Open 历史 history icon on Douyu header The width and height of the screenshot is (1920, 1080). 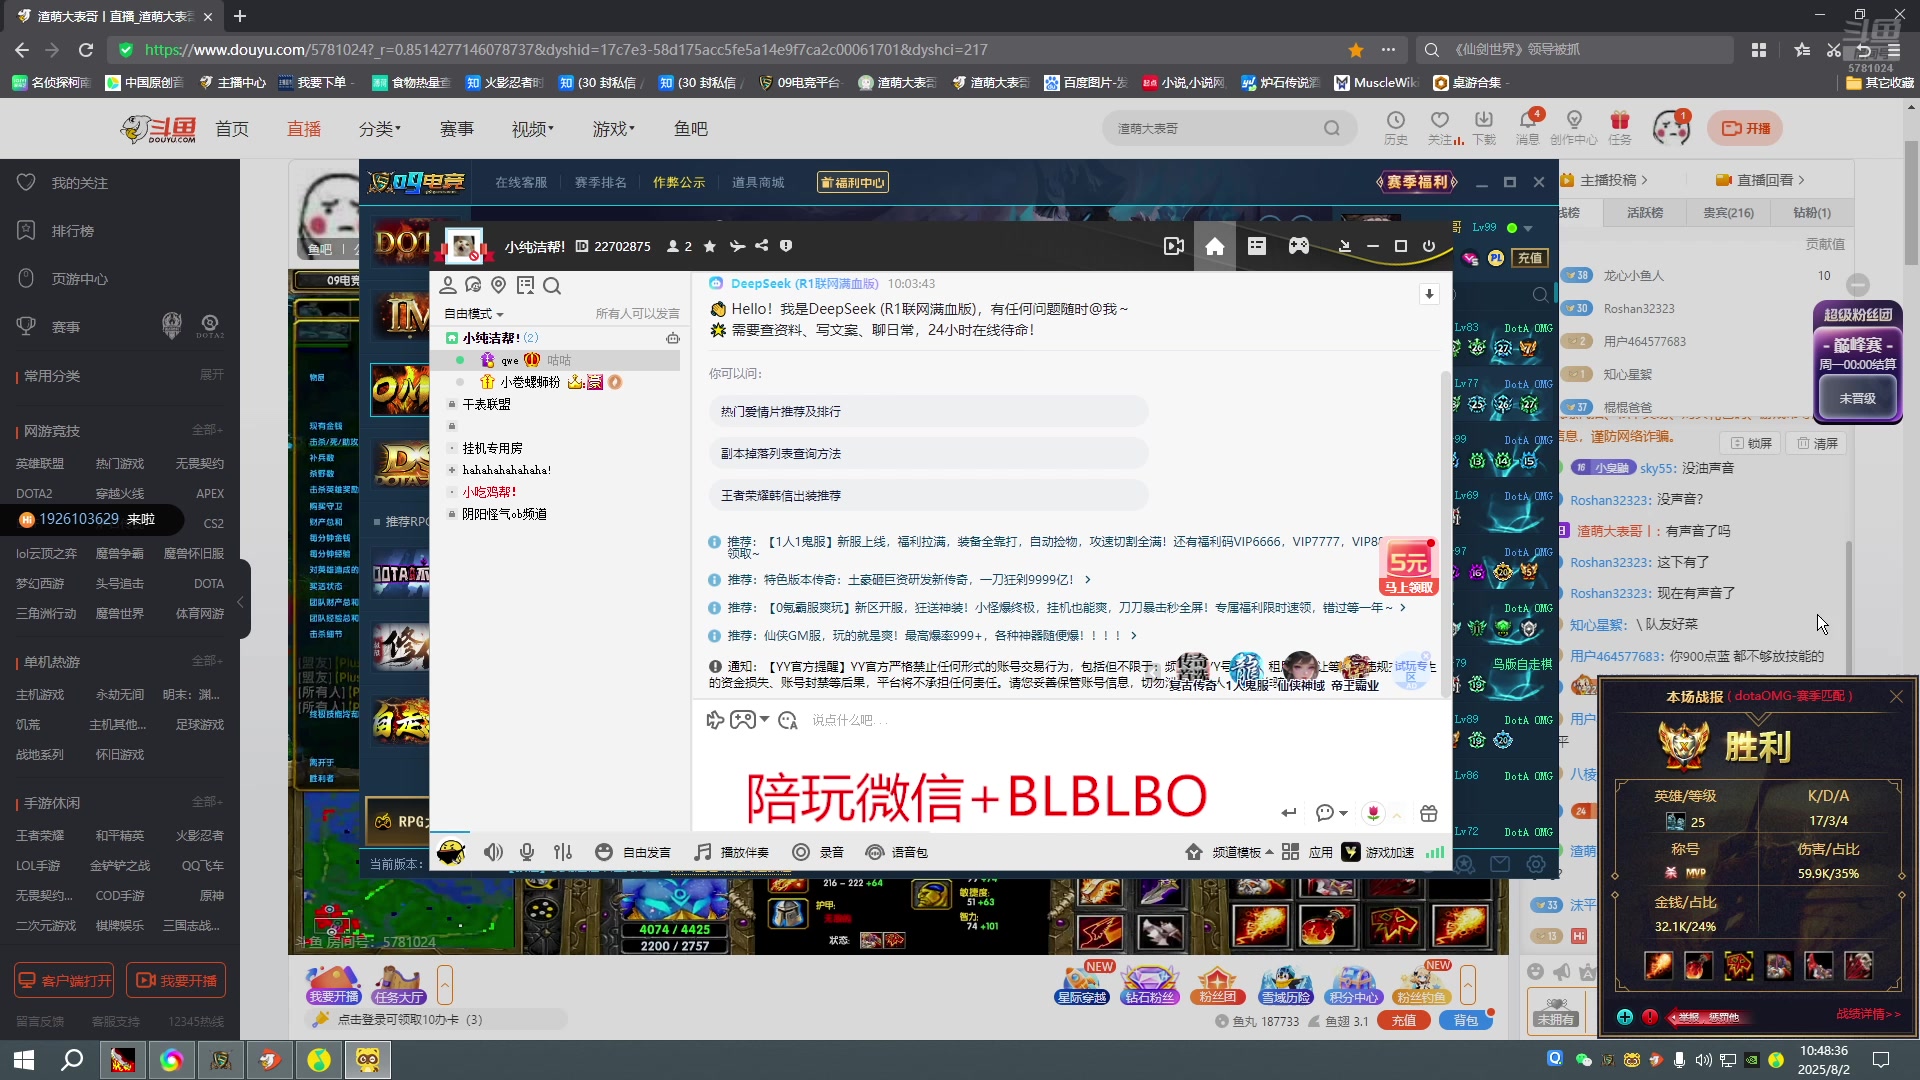[x=1396, y=128]
